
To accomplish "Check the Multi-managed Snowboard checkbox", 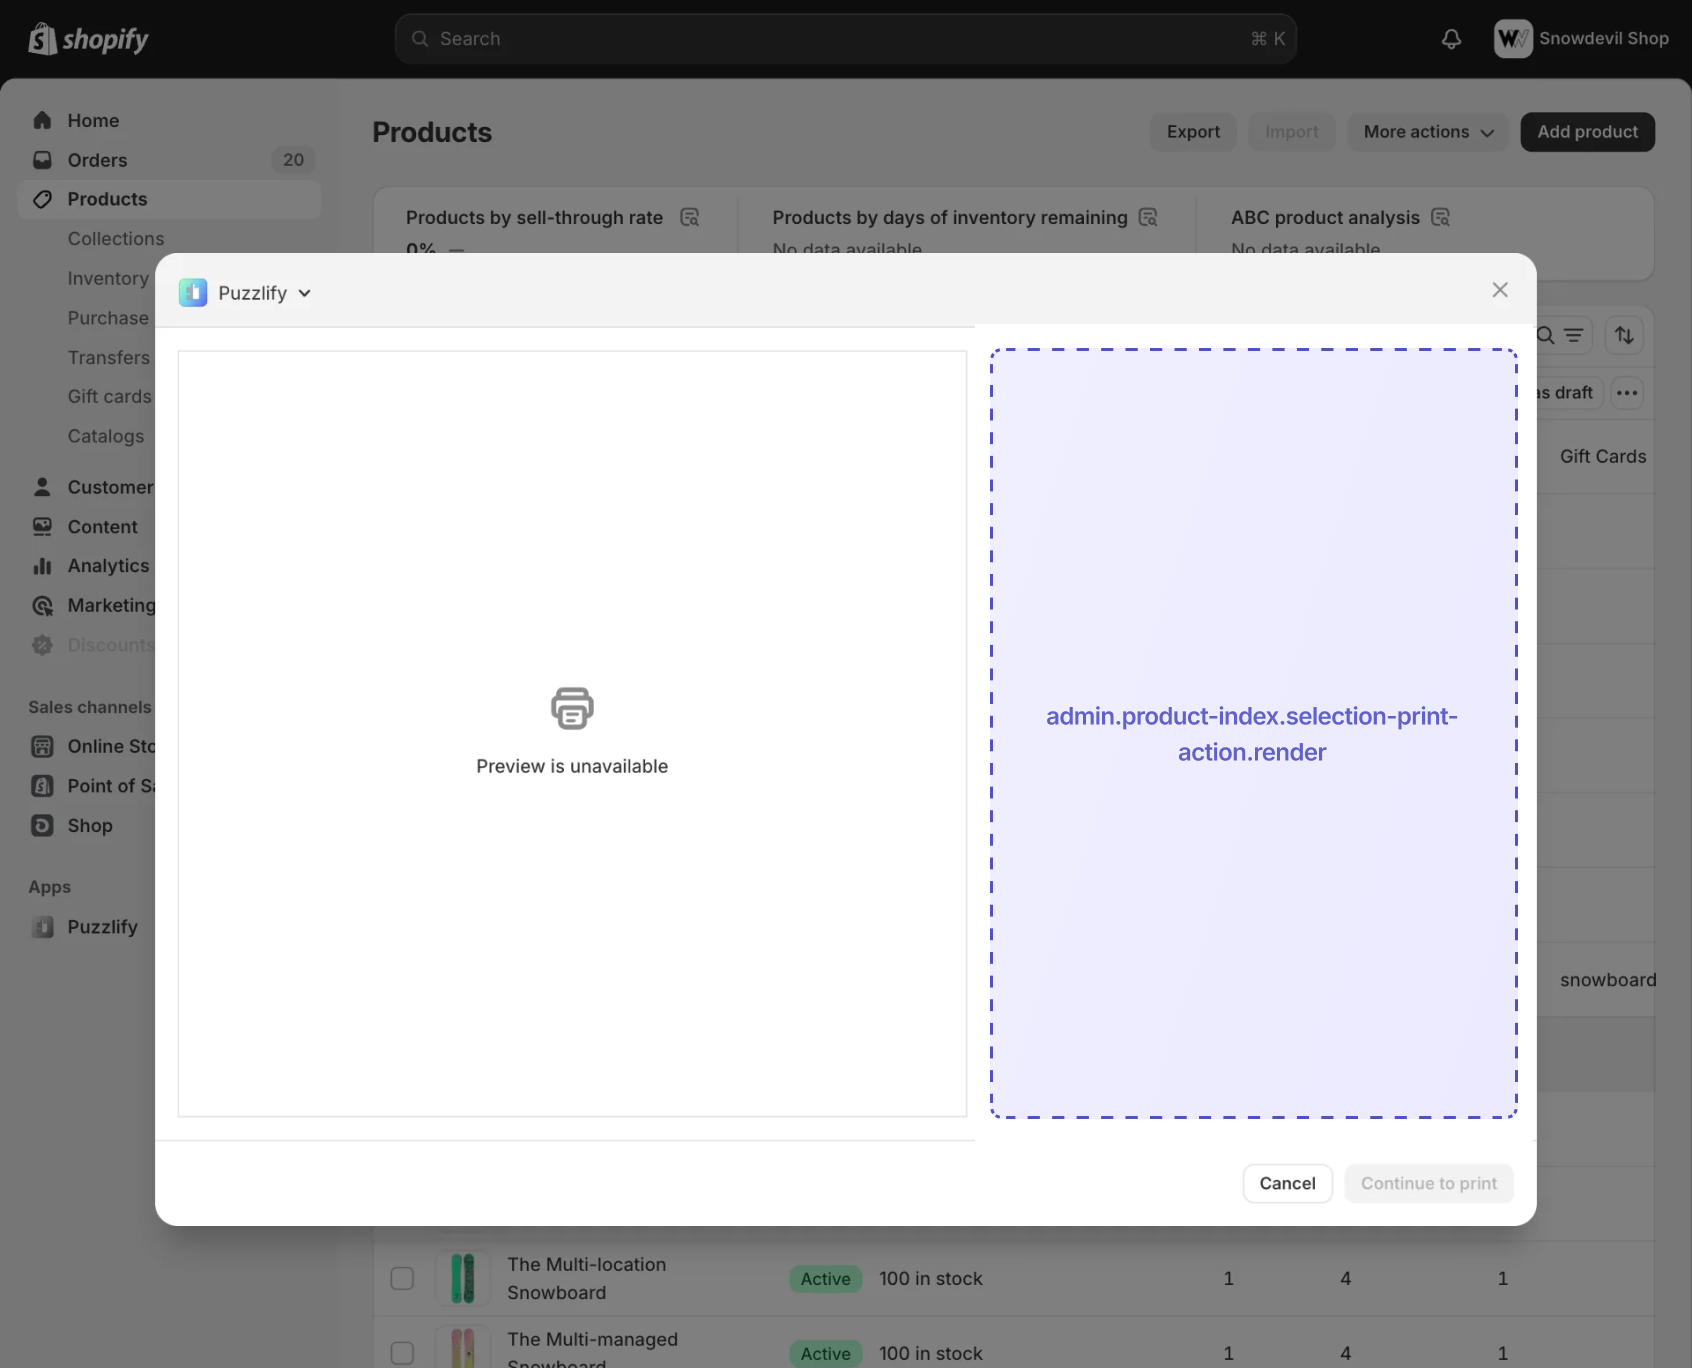I will coord(402,1353).
